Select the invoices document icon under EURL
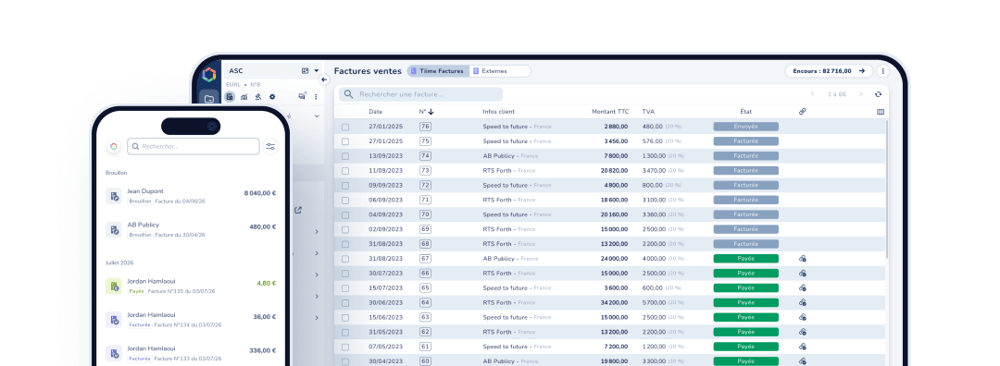This screenshot has width=1000, height=366. pyautogui.click(x=230, y=97)
